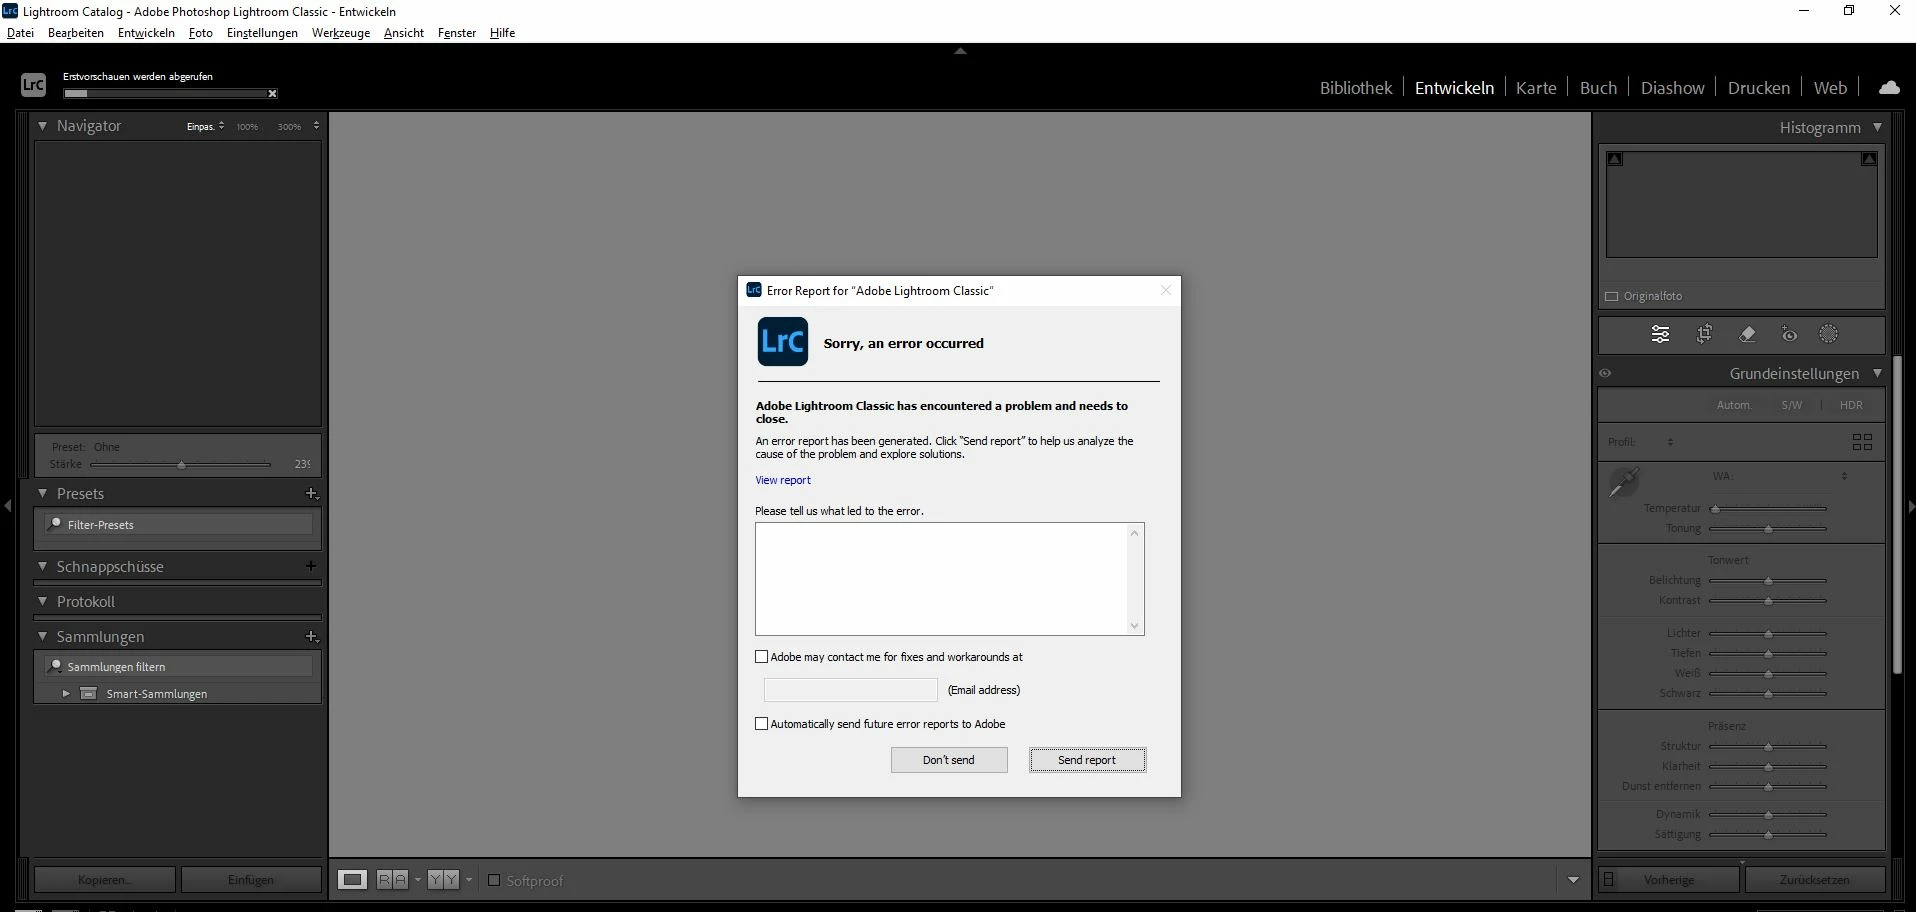Click the LrC logo in error dialog
Viewport: 1916px width, 912px height.
click(783, 342)
